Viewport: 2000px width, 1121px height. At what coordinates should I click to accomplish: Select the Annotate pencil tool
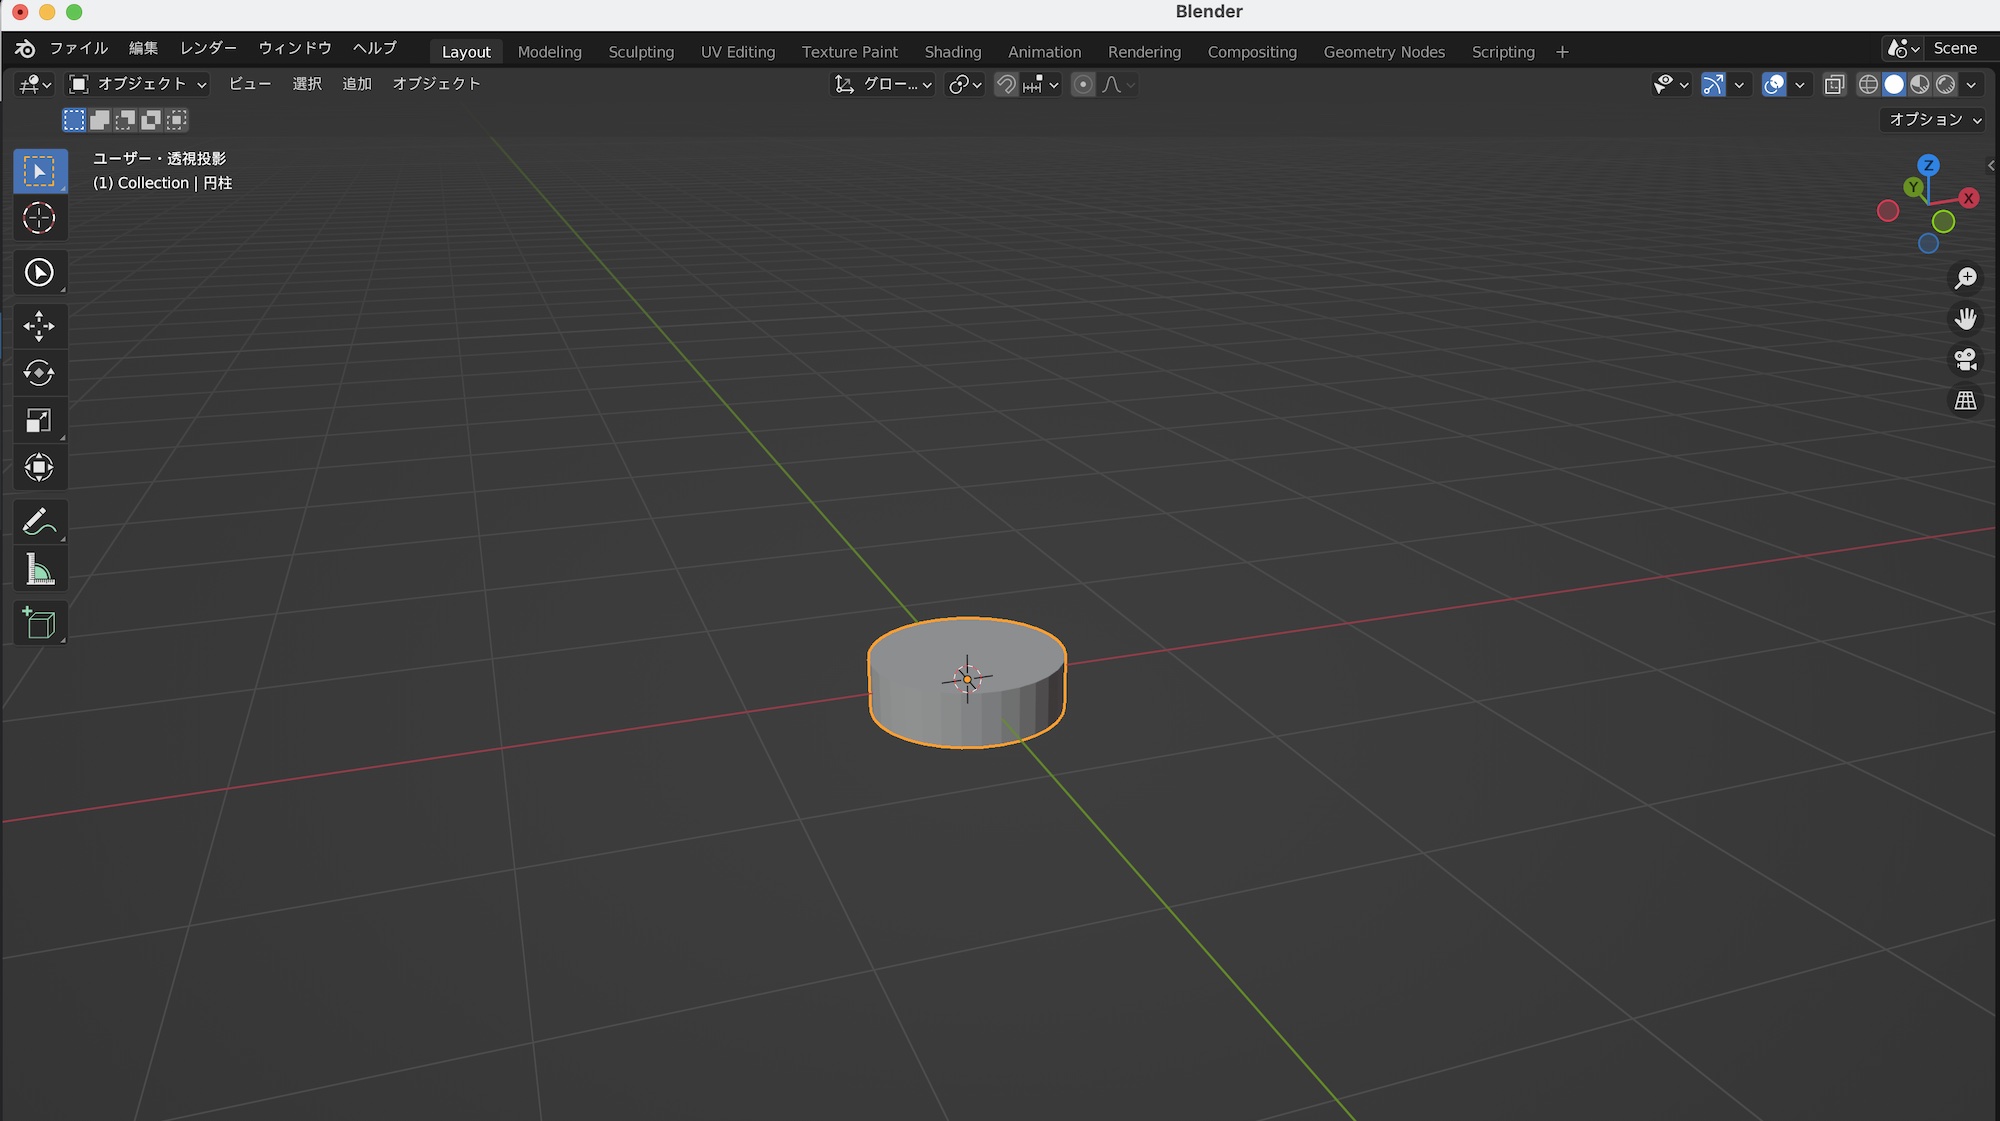[39, 521]
